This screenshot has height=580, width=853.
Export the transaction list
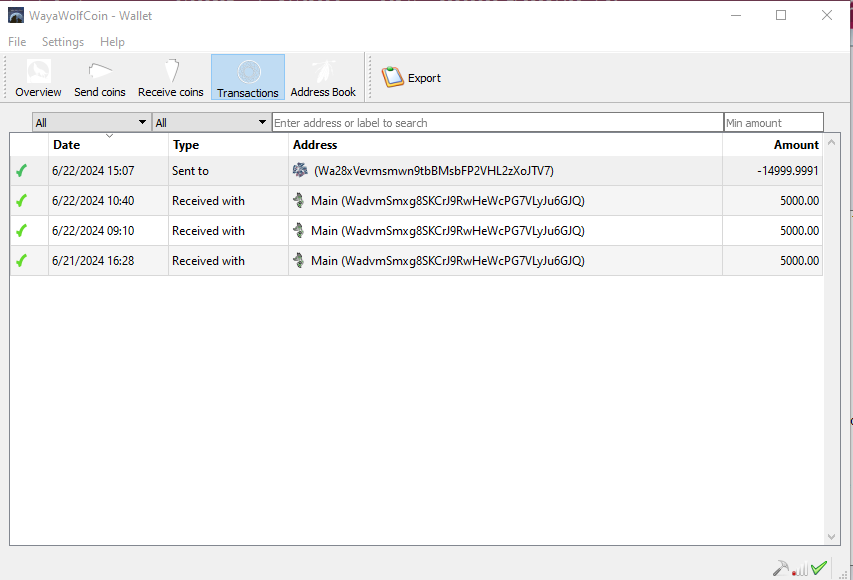412,78
